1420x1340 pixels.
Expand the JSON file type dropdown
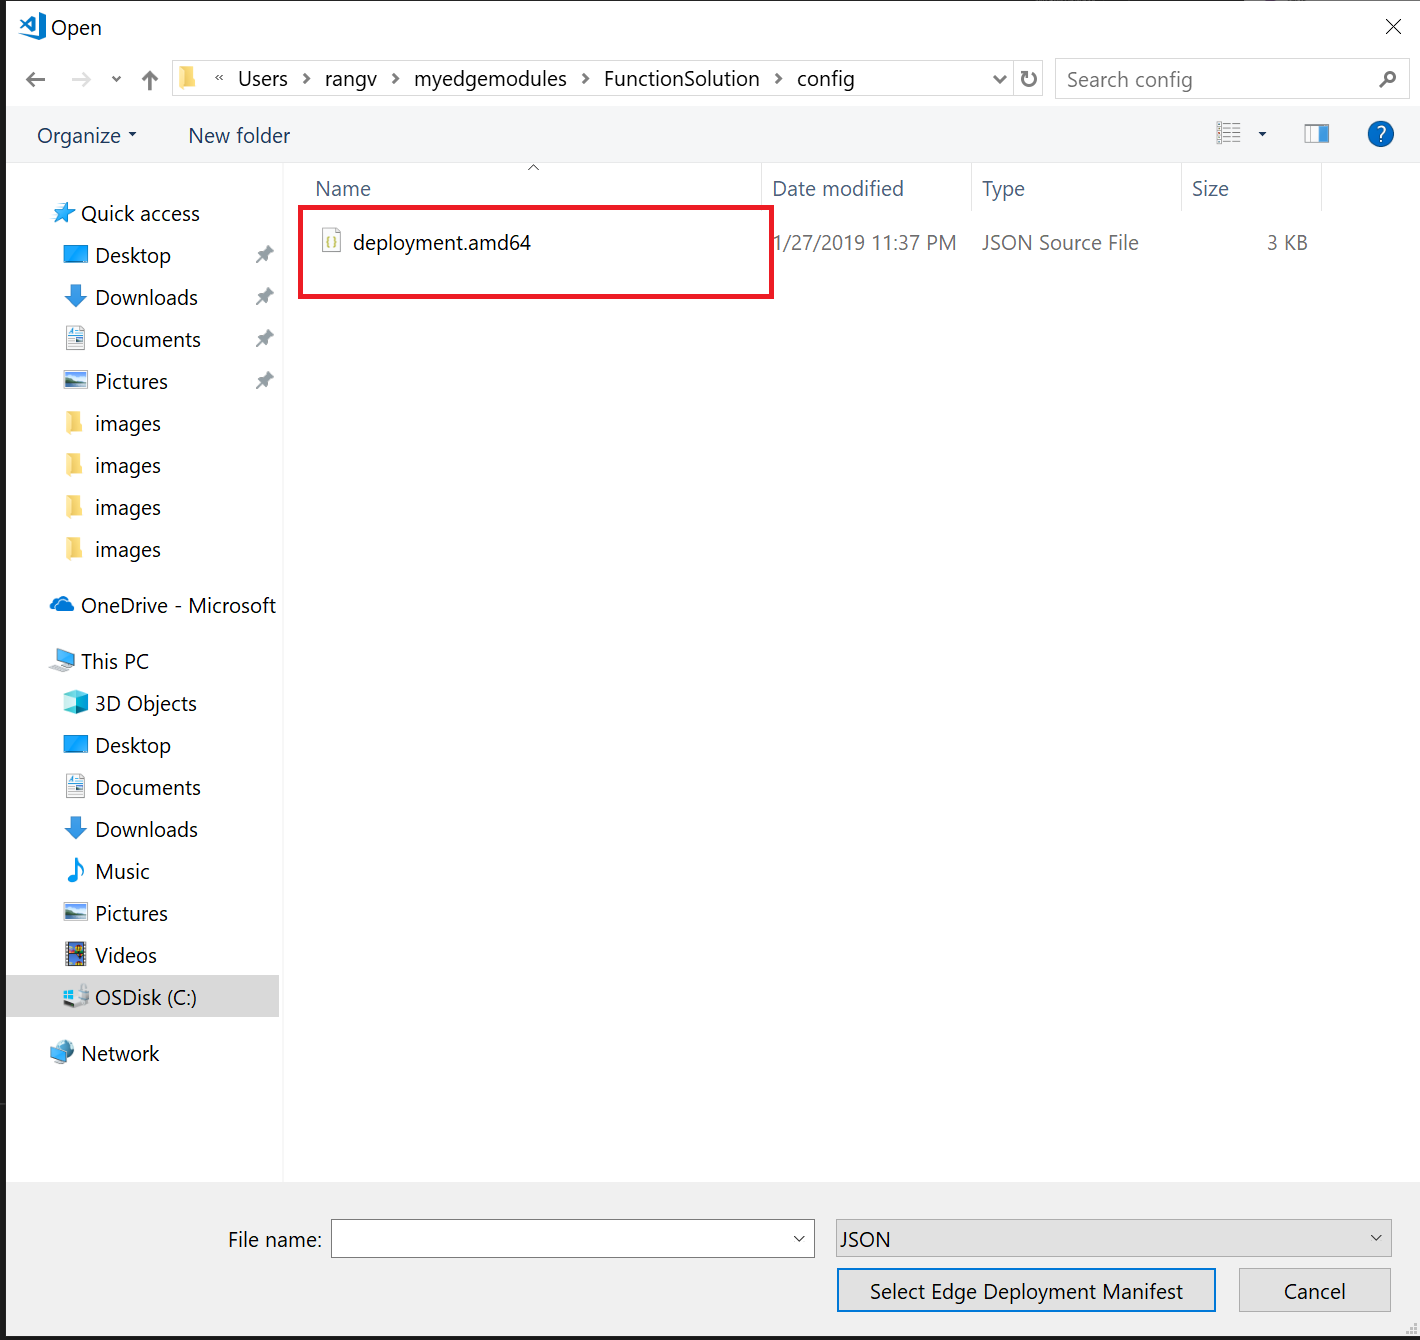pos(1376,1238)
